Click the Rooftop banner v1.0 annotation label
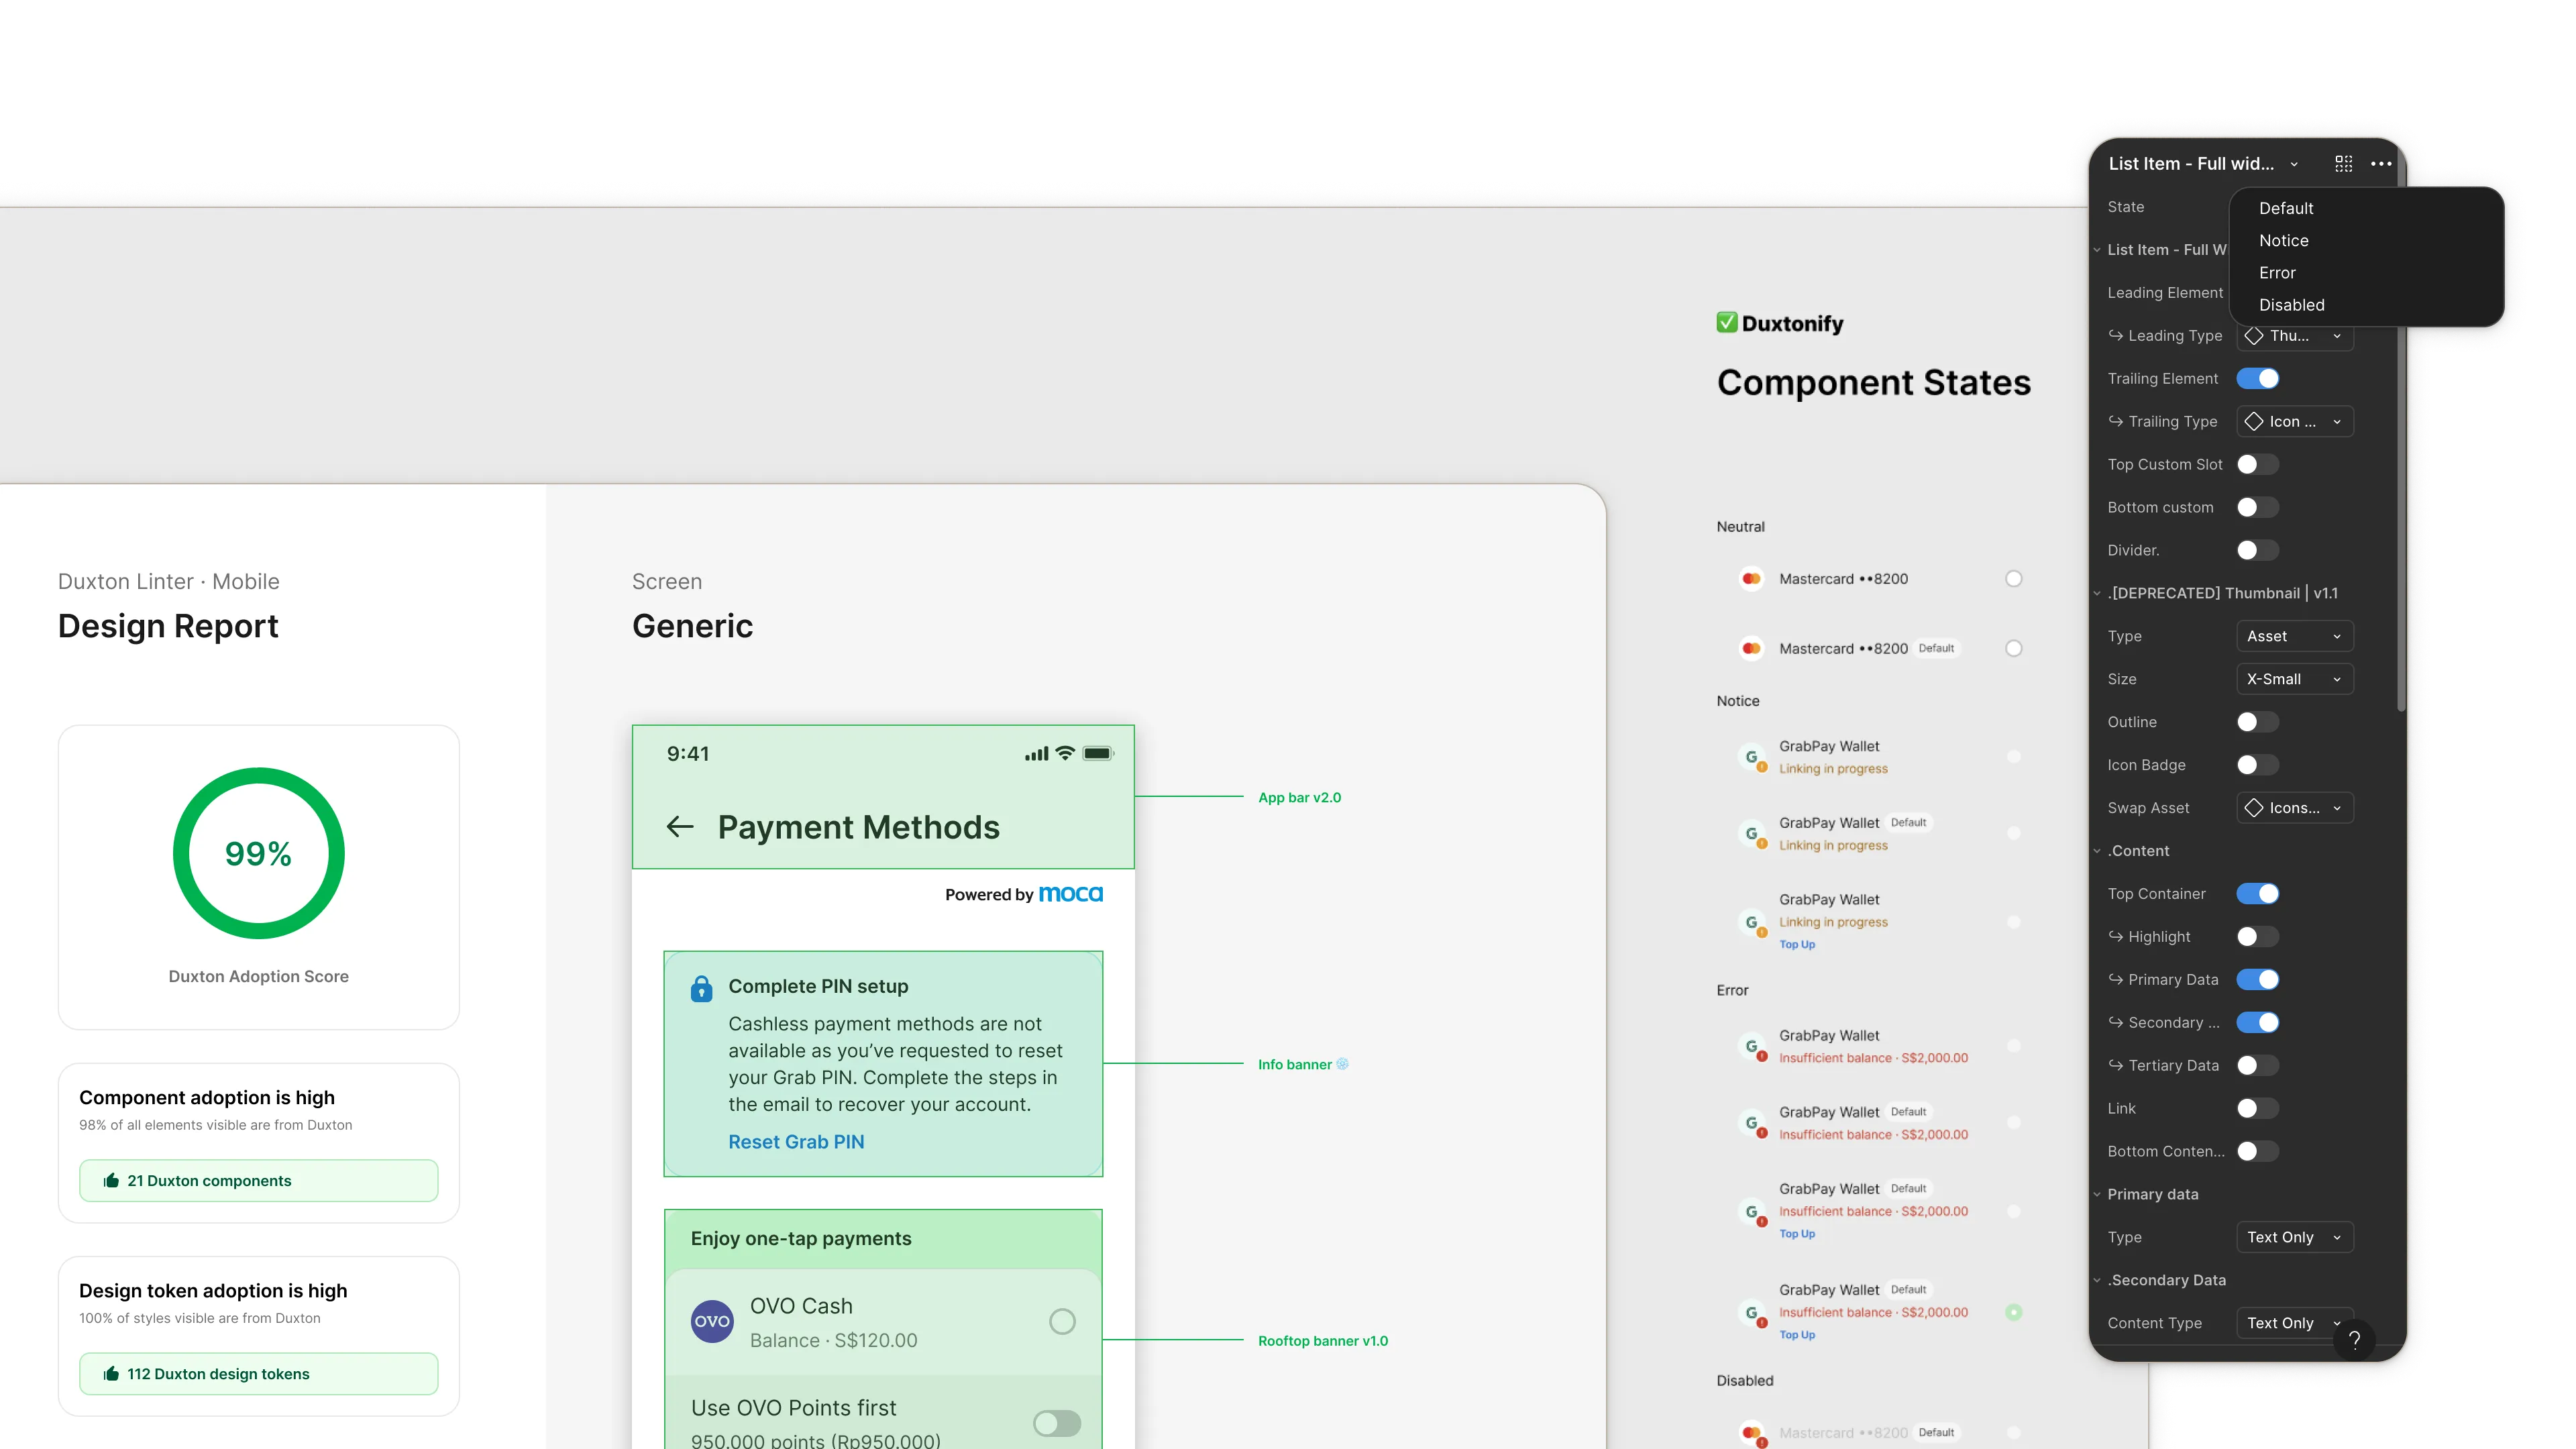 pos(1322,1340)
